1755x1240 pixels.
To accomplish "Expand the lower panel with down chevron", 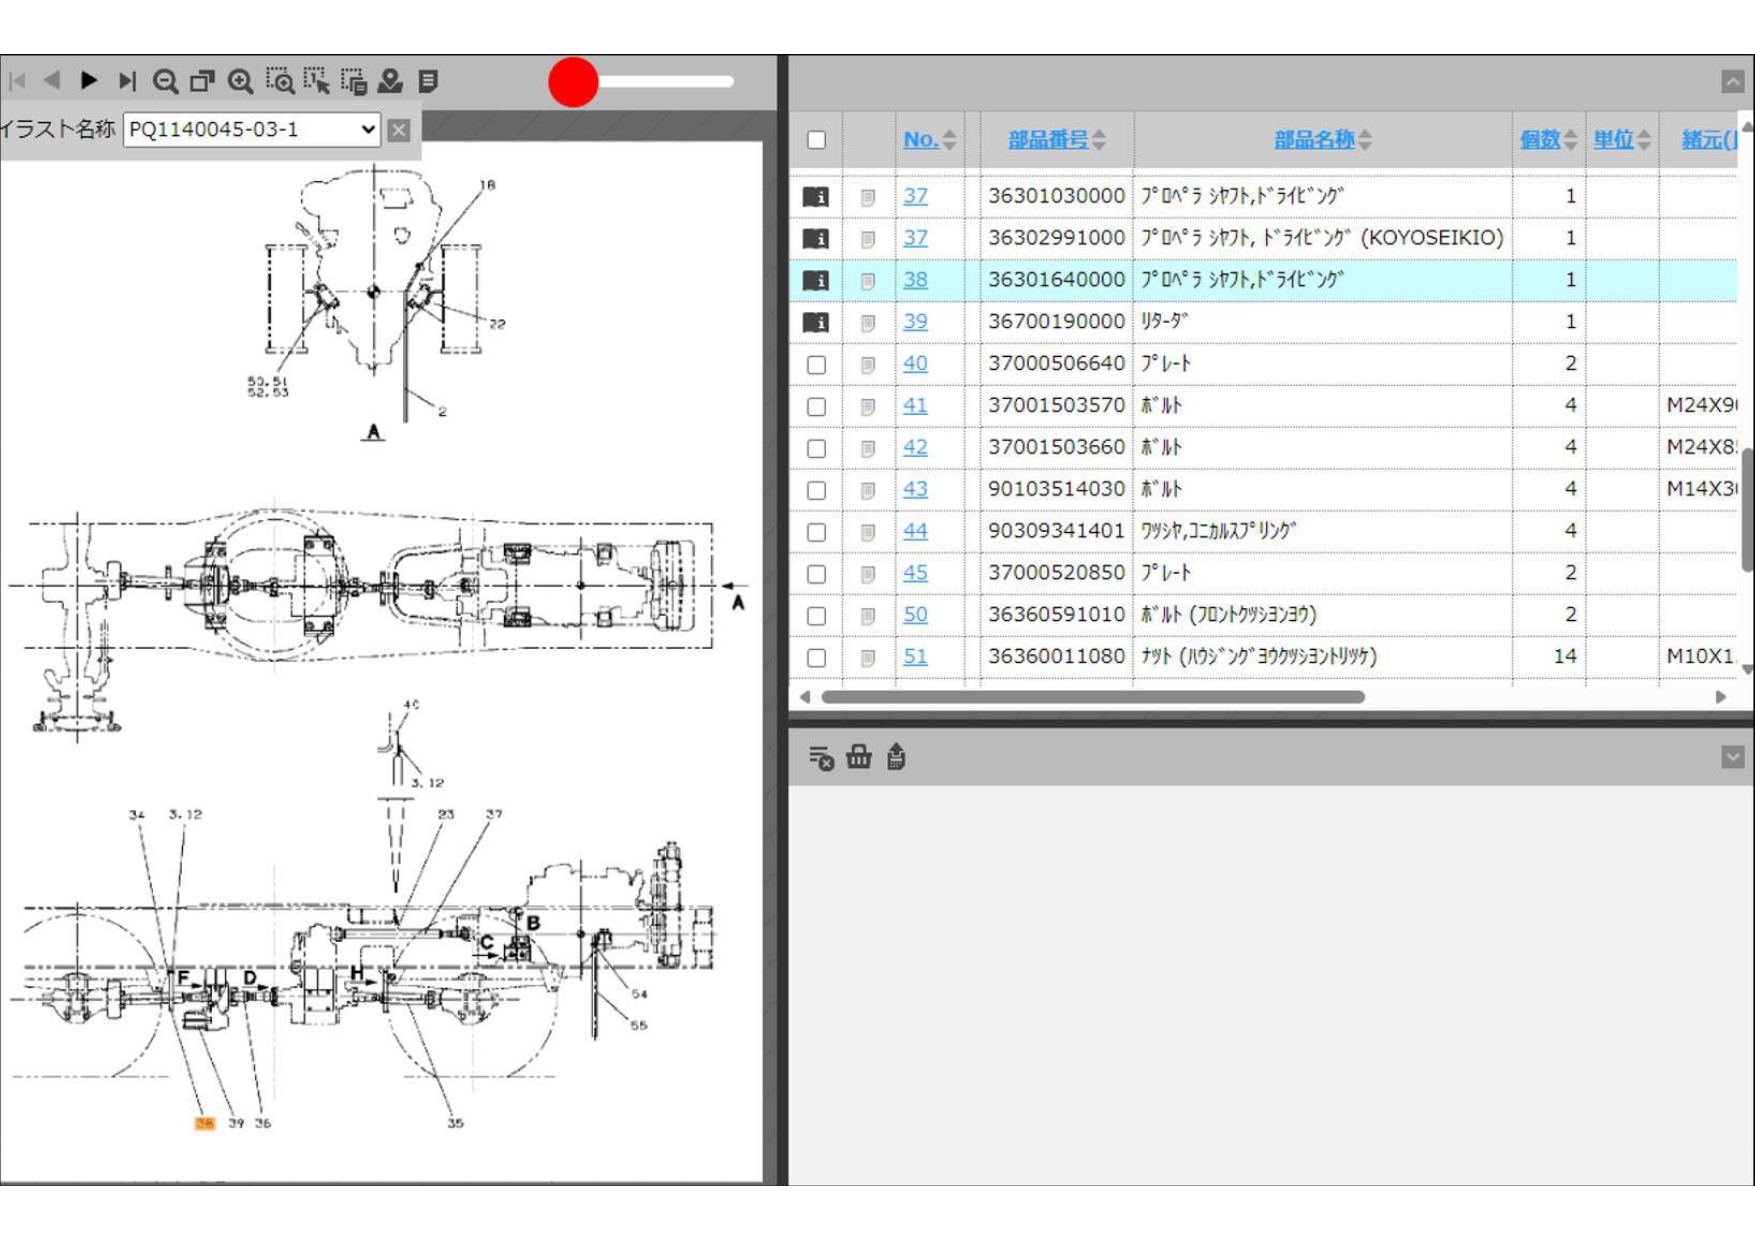I will [1732, 757].
